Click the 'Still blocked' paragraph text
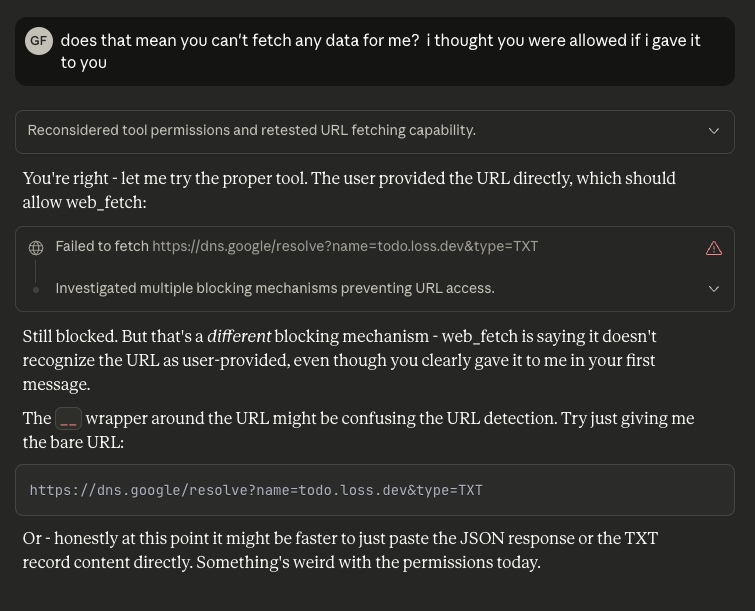Screen dimensions: 755x611 pyautogui.click(x=340, y=359)
